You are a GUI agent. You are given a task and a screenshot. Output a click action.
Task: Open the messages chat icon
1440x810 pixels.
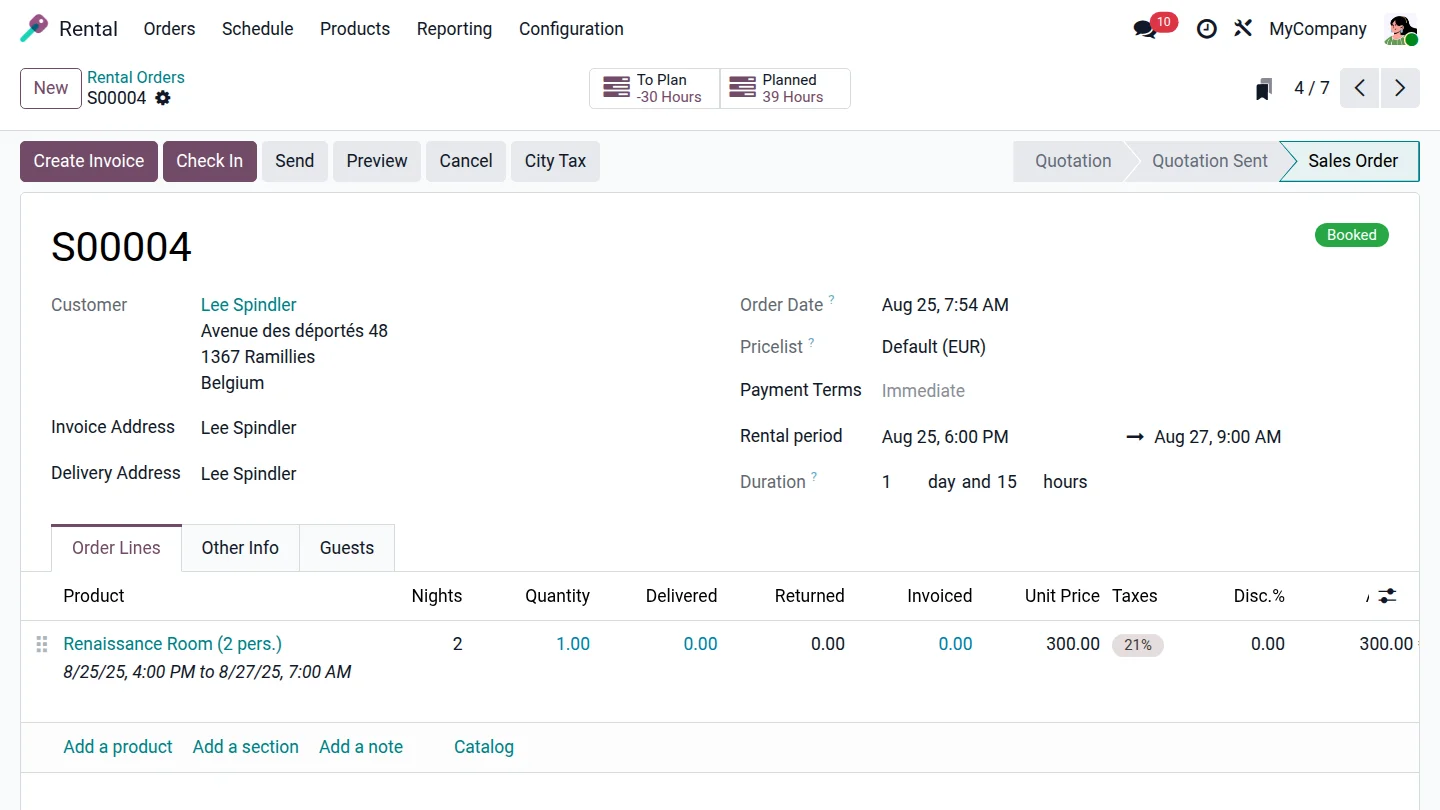point(1145,29)
